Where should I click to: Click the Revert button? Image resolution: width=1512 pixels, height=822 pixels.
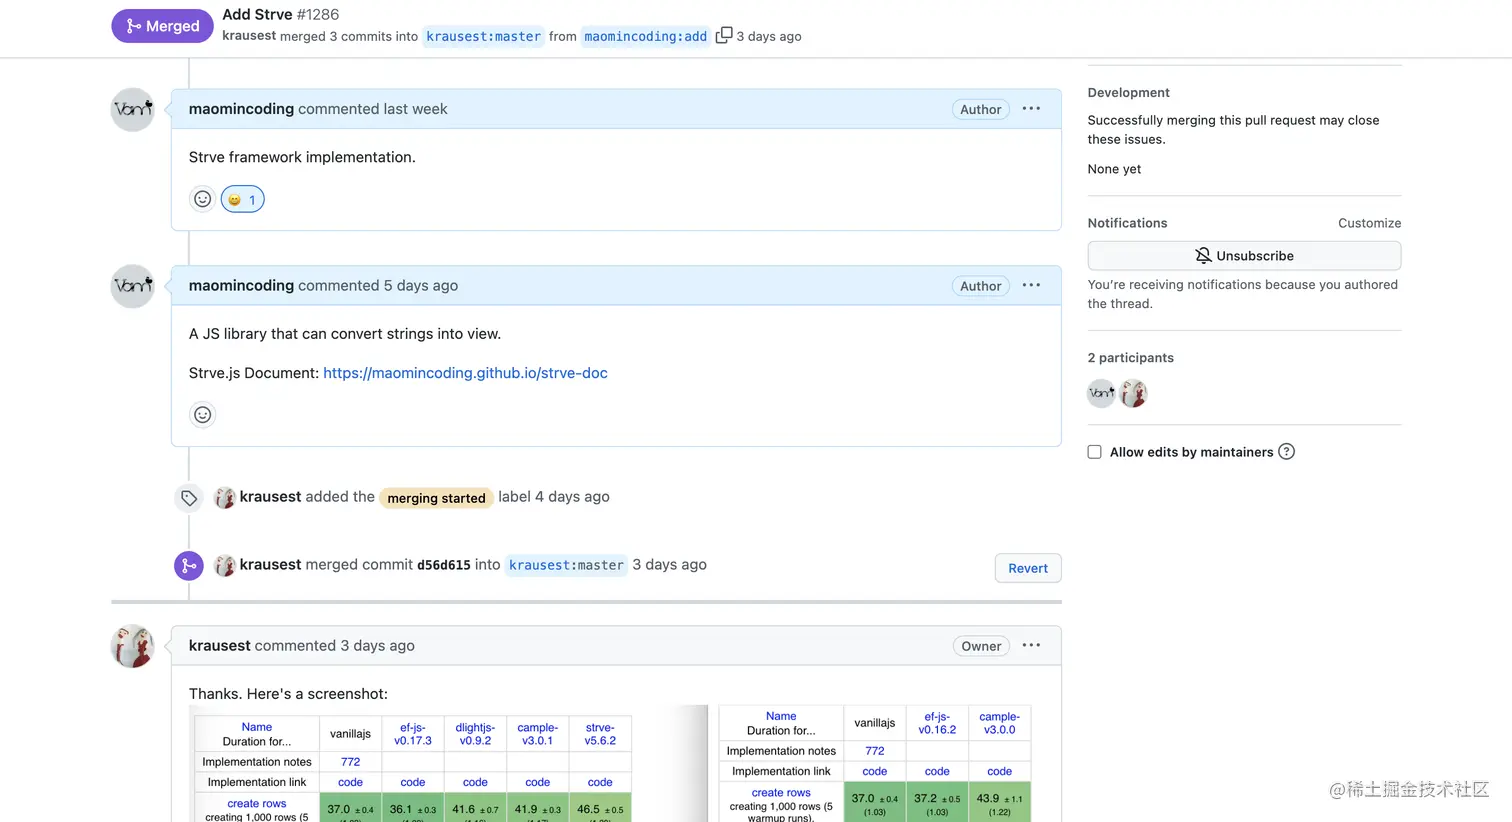(1028, 568)
